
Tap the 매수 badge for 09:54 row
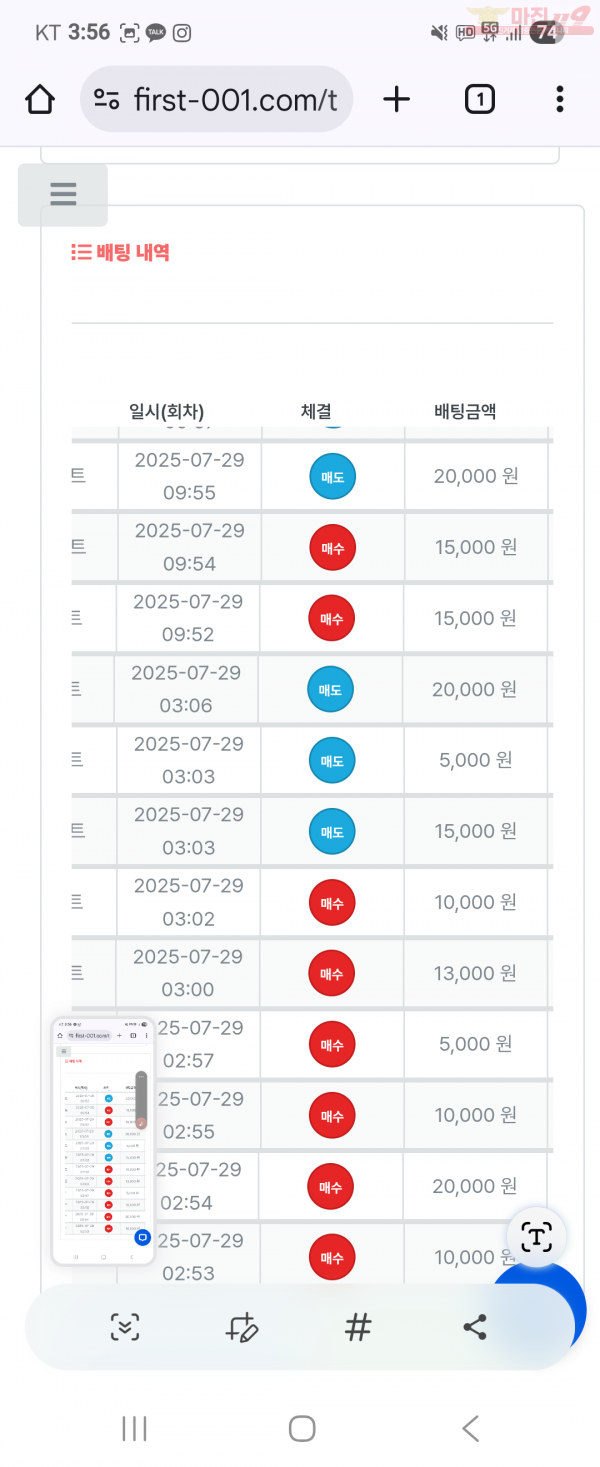pos(332,547)
